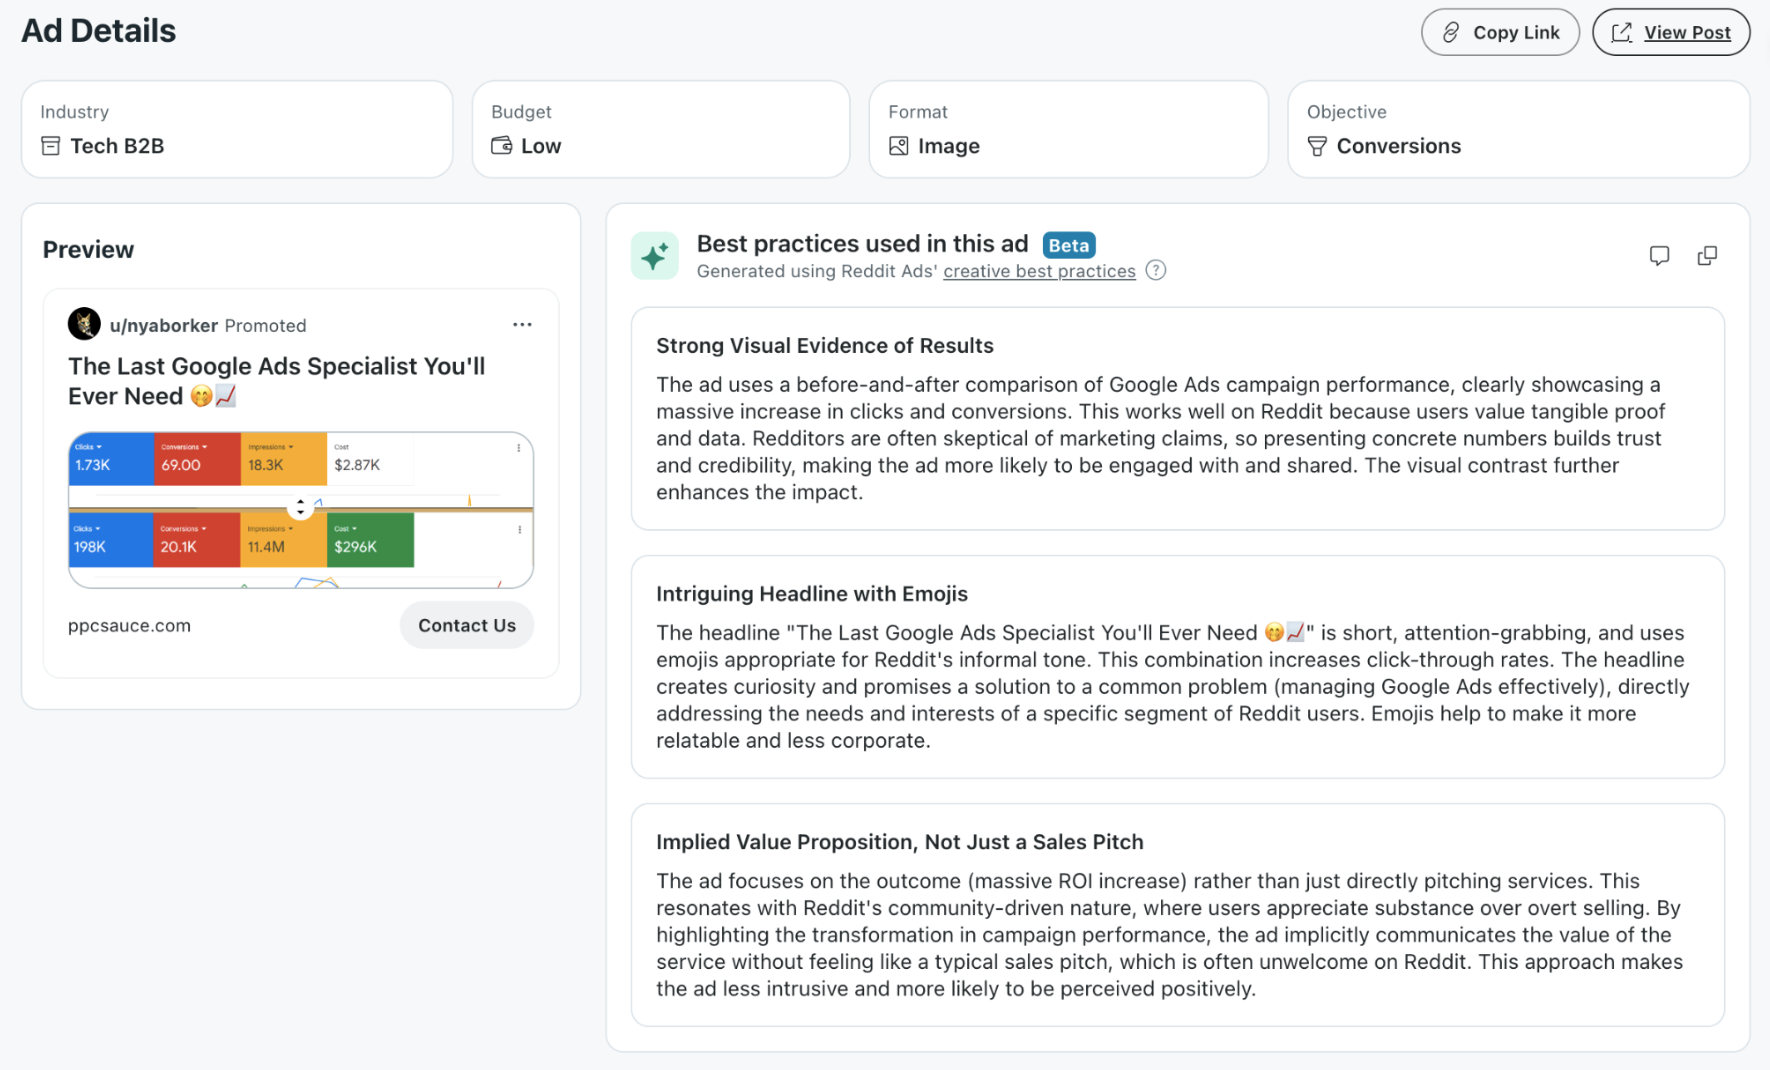Viewport: 1770px width, 1070px height.
Task: Click the before-after slider handle in ad image
Action: pos(300,508)
